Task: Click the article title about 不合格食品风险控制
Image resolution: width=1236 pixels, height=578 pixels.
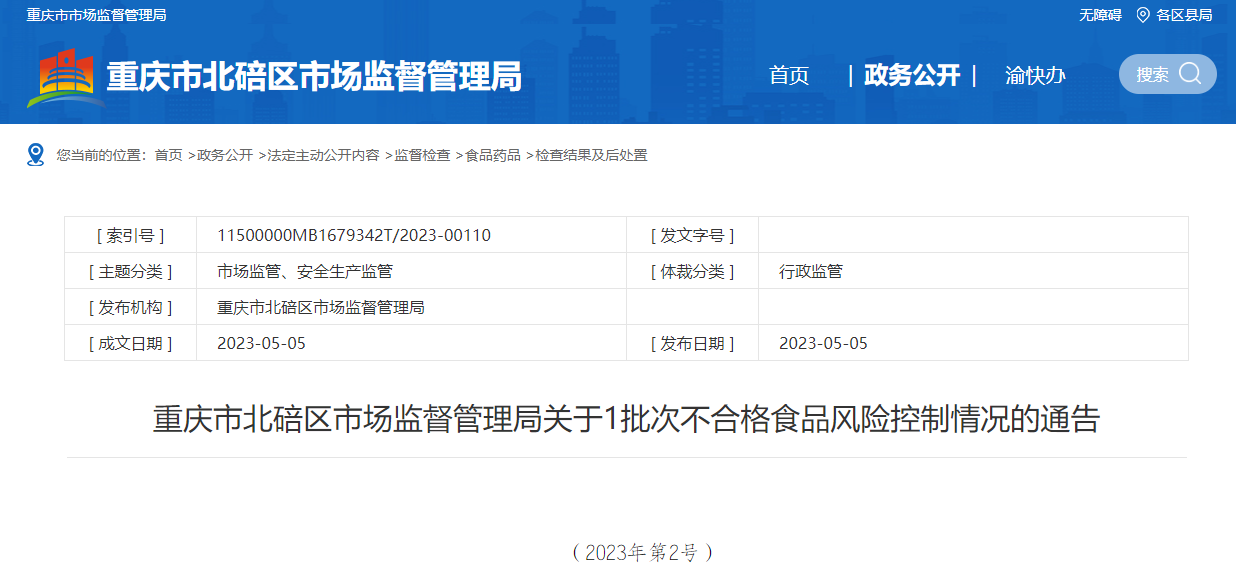Action: (626, 419)
